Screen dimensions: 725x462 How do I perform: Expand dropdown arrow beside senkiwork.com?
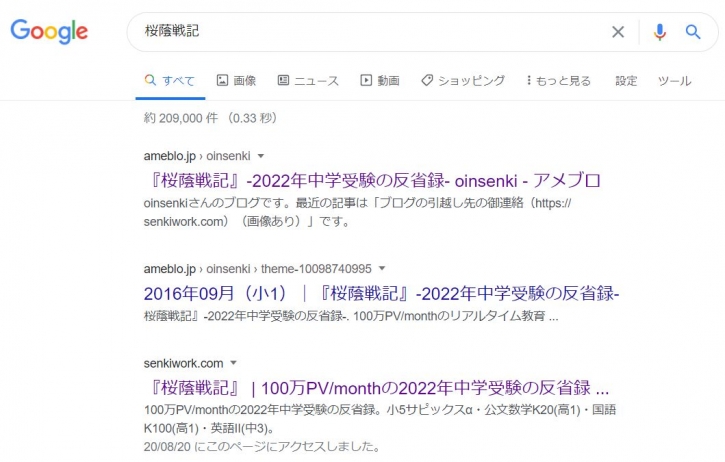[234, 363]
